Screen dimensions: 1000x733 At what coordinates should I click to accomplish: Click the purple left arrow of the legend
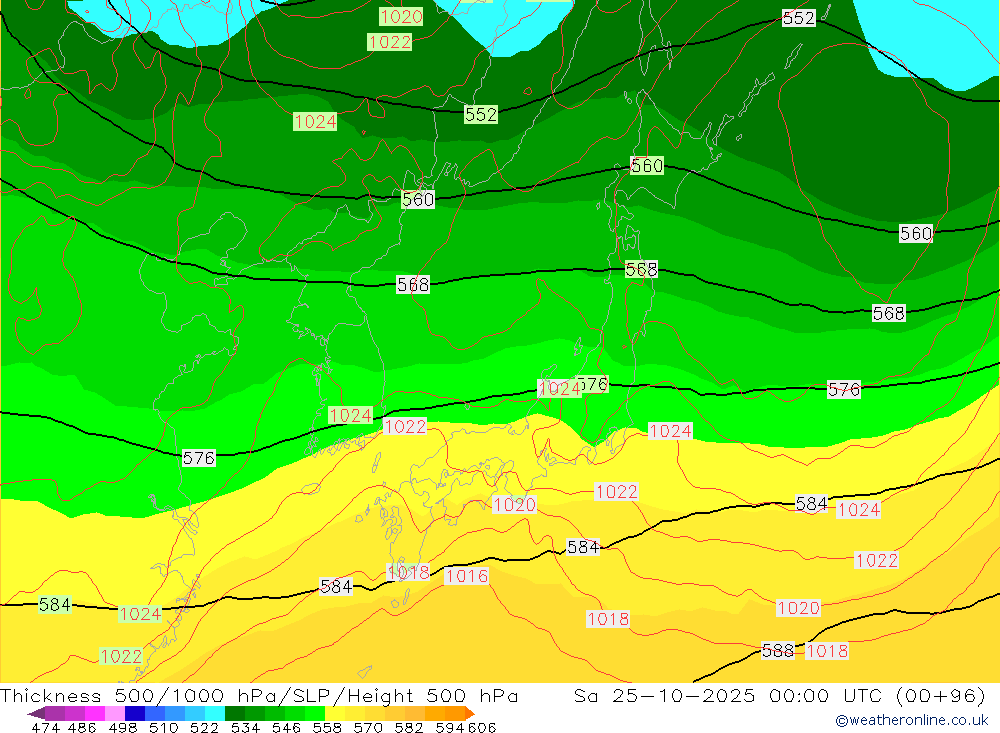[x=36, y=713]
